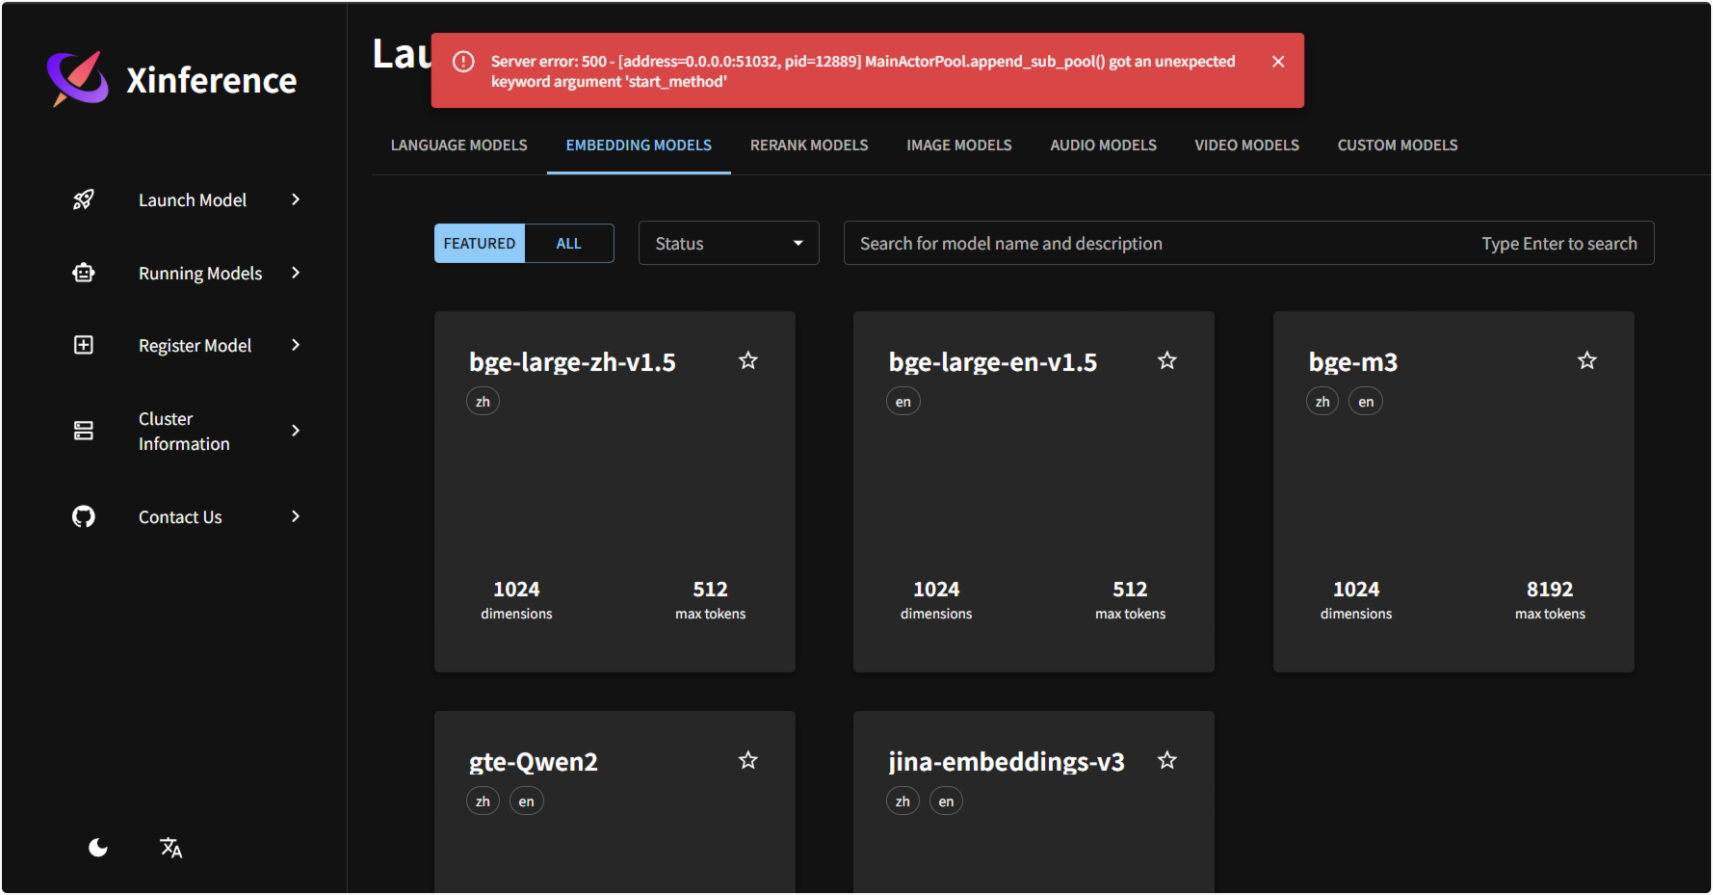Expand Launch Model chevron
The height and width of the screenshot is (895, 1713).
(x=296, y=200)
